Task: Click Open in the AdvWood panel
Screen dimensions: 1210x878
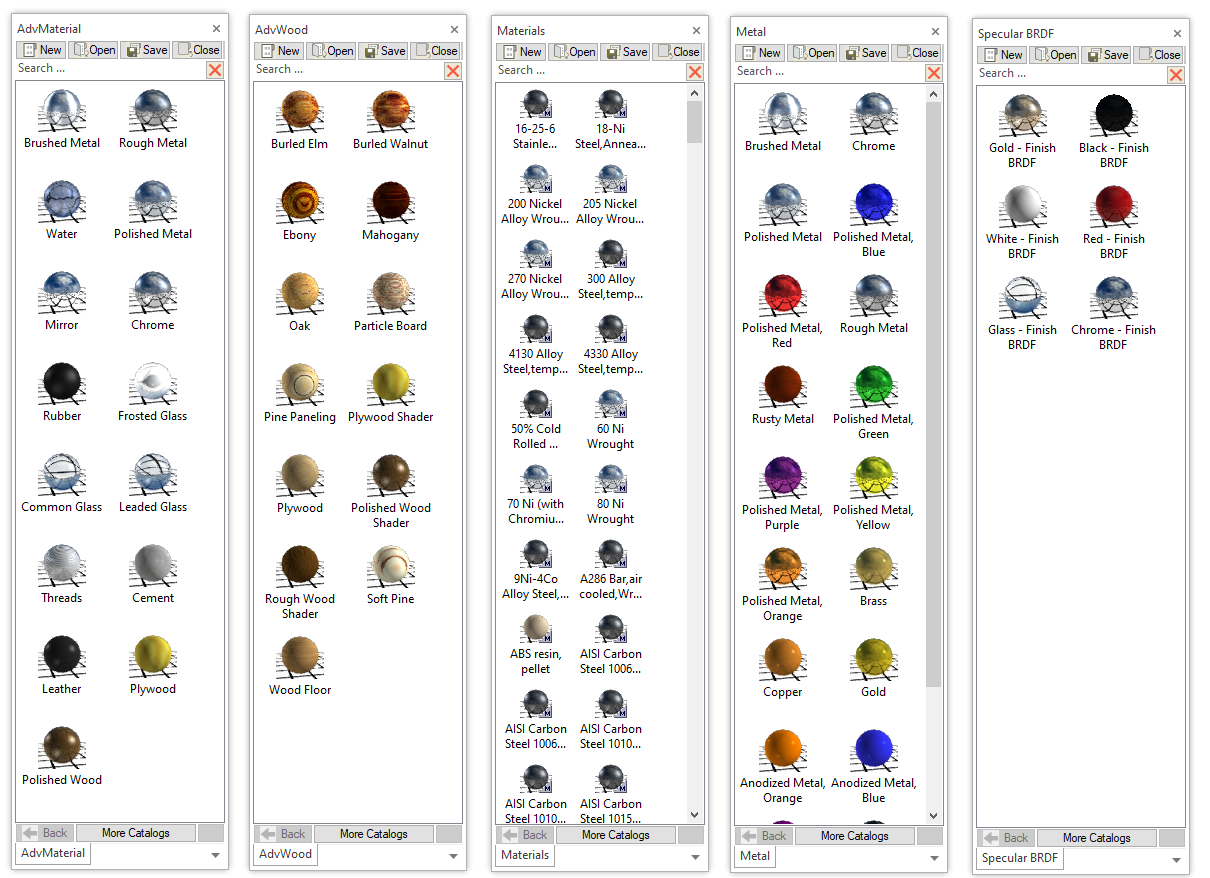Action: pos(331,50)
